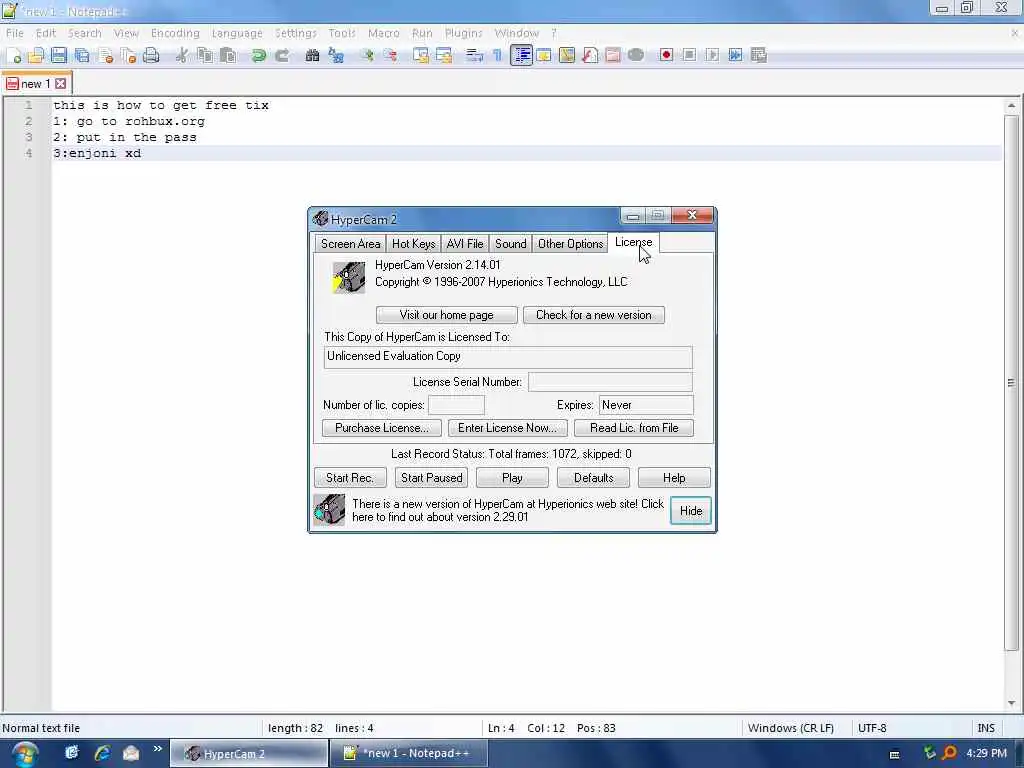Click the Playback macro icon

coord(712,56)
